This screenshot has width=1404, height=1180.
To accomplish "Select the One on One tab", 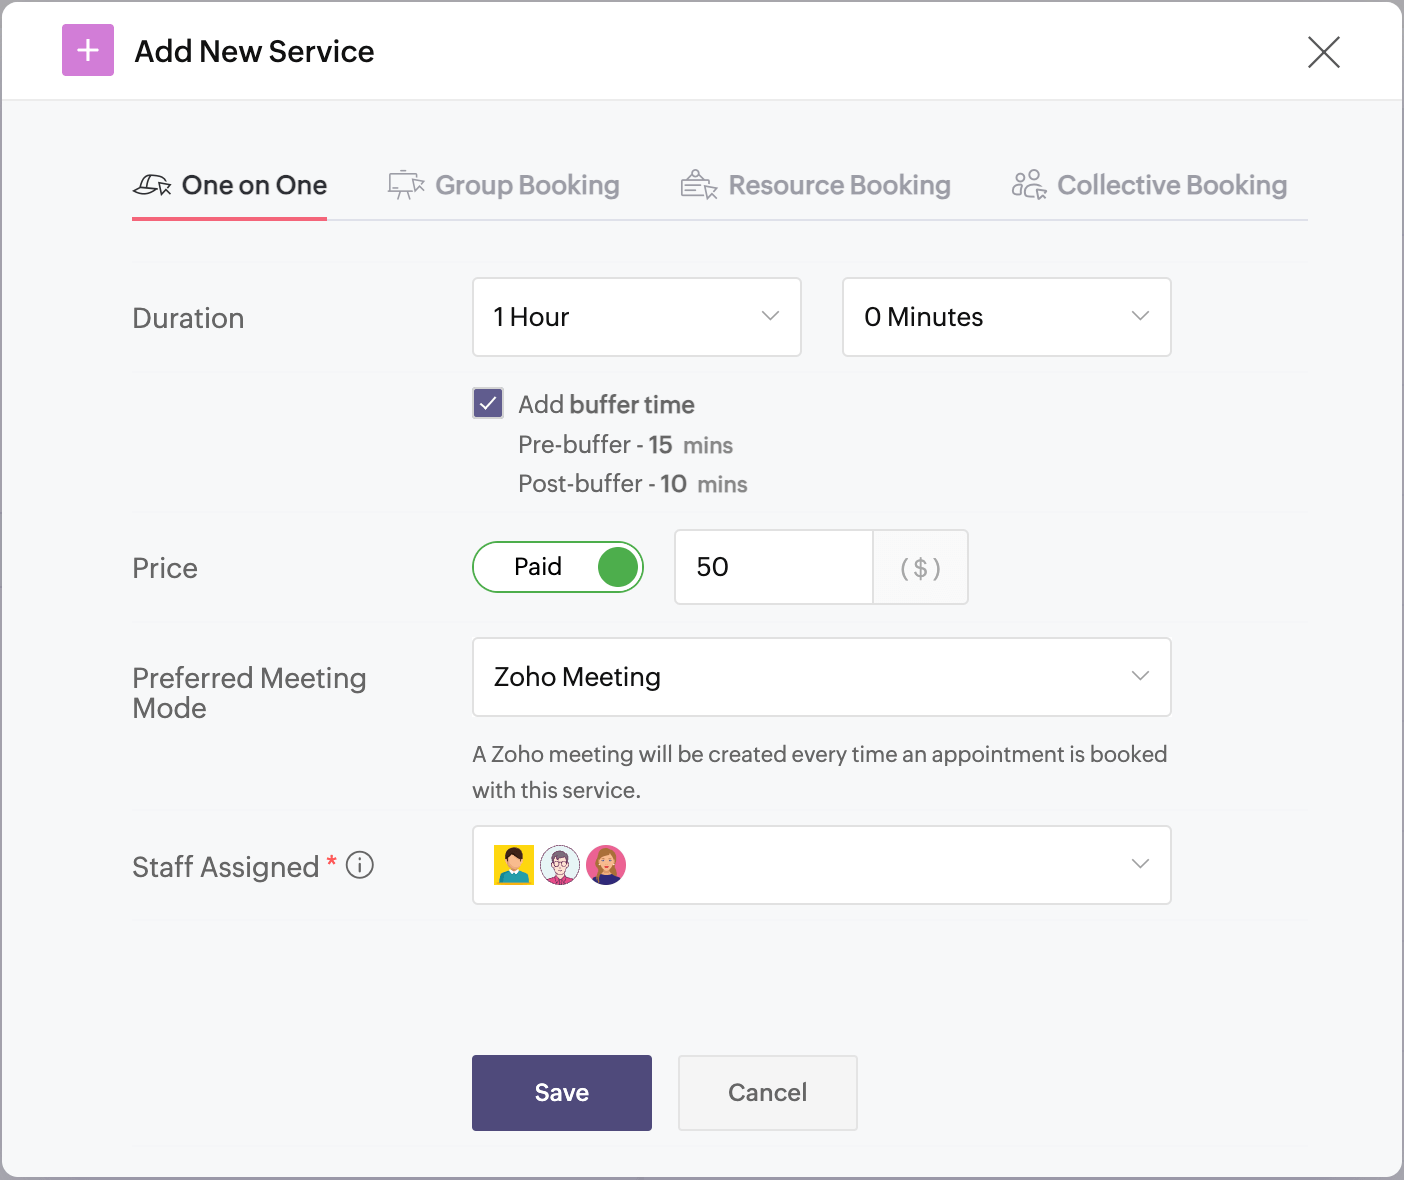I will click(x=229, y=185).
